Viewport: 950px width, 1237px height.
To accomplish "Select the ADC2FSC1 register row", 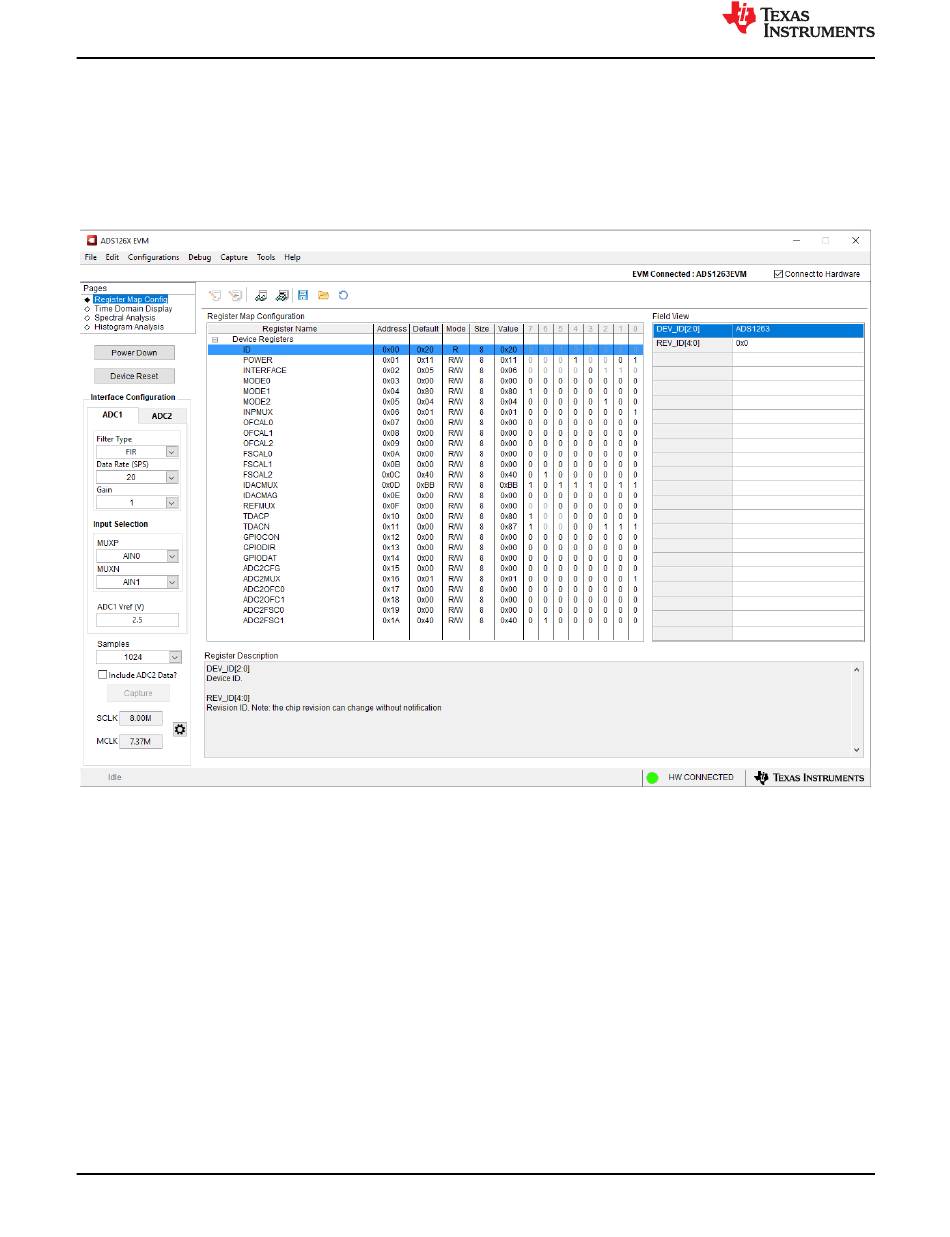I will tap(424, 620).
